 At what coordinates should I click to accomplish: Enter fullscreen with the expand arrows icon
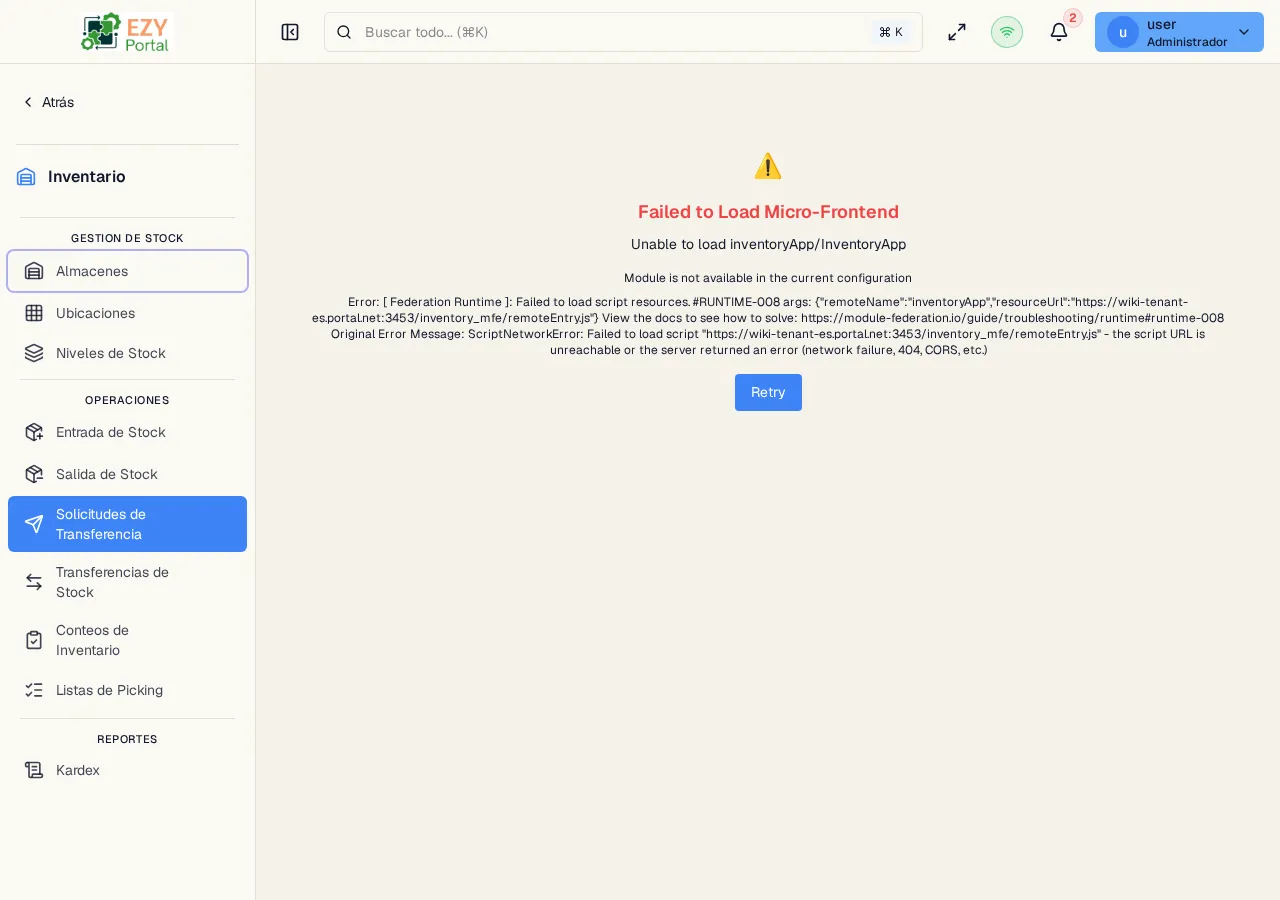(957, 32)
